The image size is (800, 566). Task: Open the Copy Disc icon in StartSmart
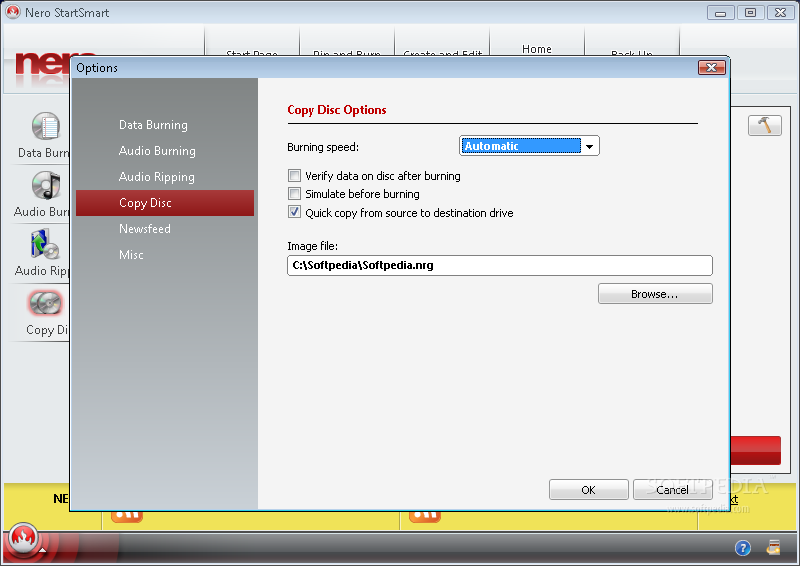point(45,304)
